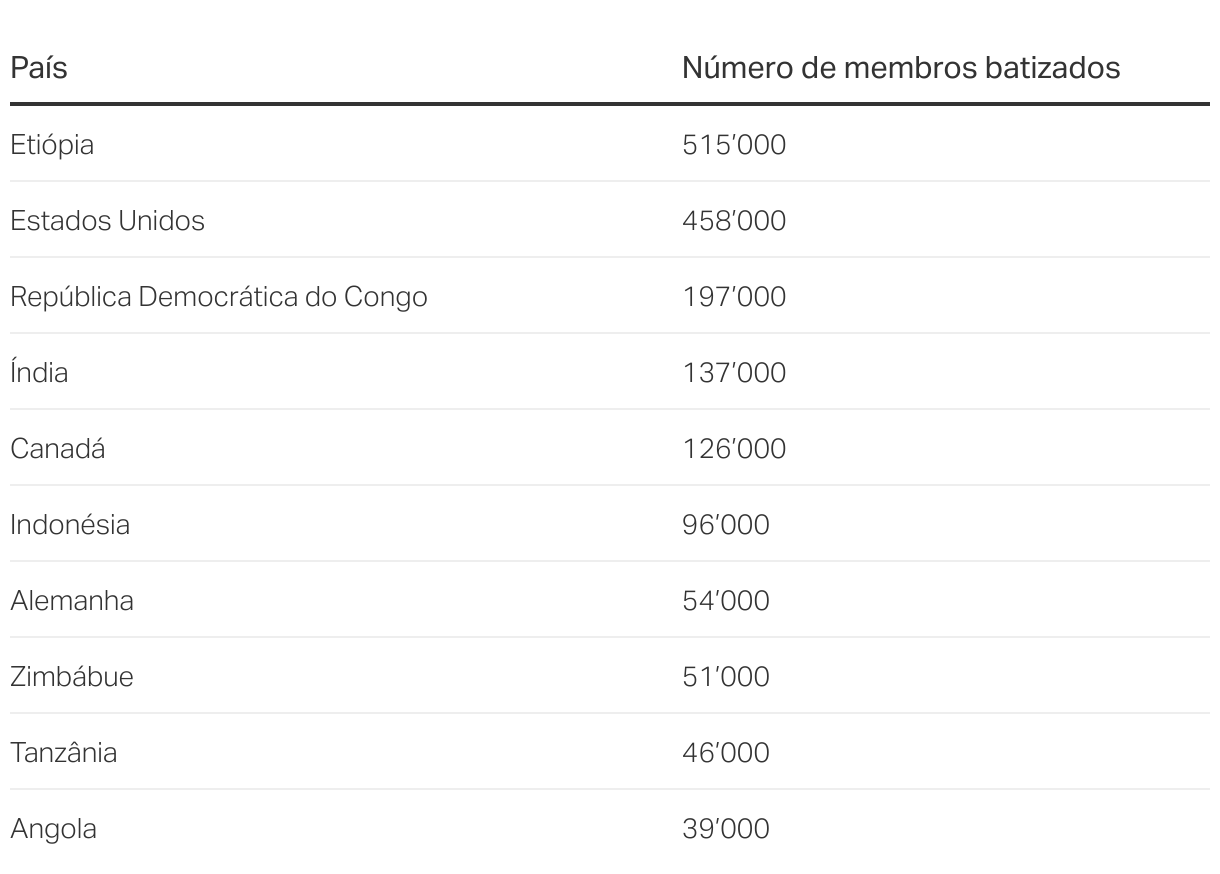Click the 515'000 value for Etiópia
The height and width of the screenshot is (874, 1220).
(734, 144)
